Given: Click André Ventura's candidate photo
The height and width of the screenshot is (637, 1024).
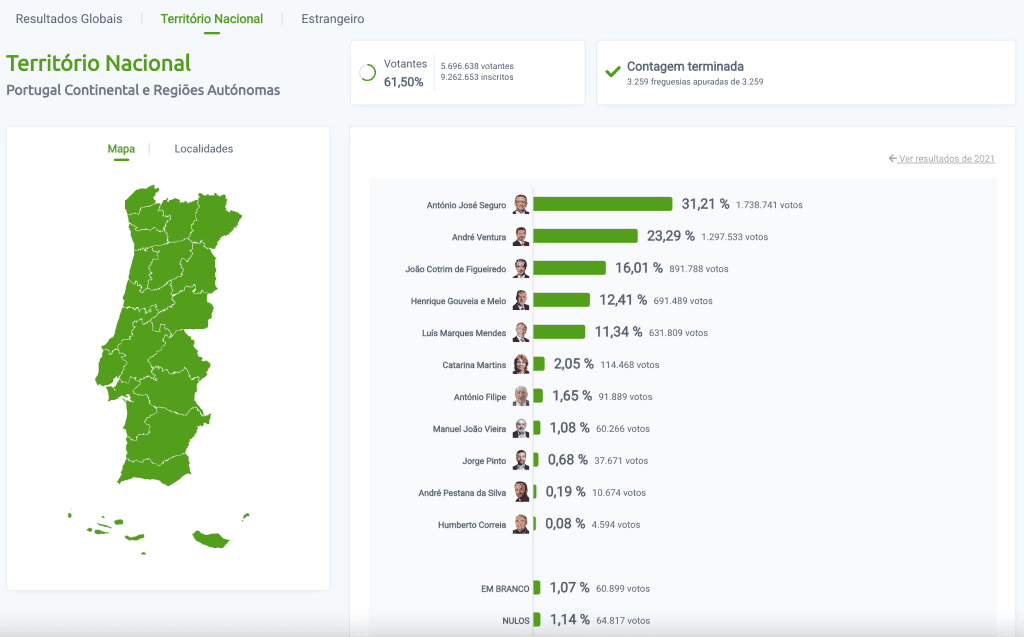Looking at the screenshot, I should click(x=521, y=237).
